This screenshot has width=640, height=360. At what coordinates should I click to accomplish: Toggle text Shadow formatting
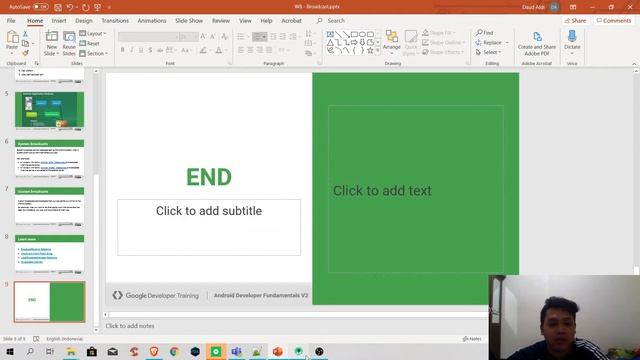pos(151,50)
